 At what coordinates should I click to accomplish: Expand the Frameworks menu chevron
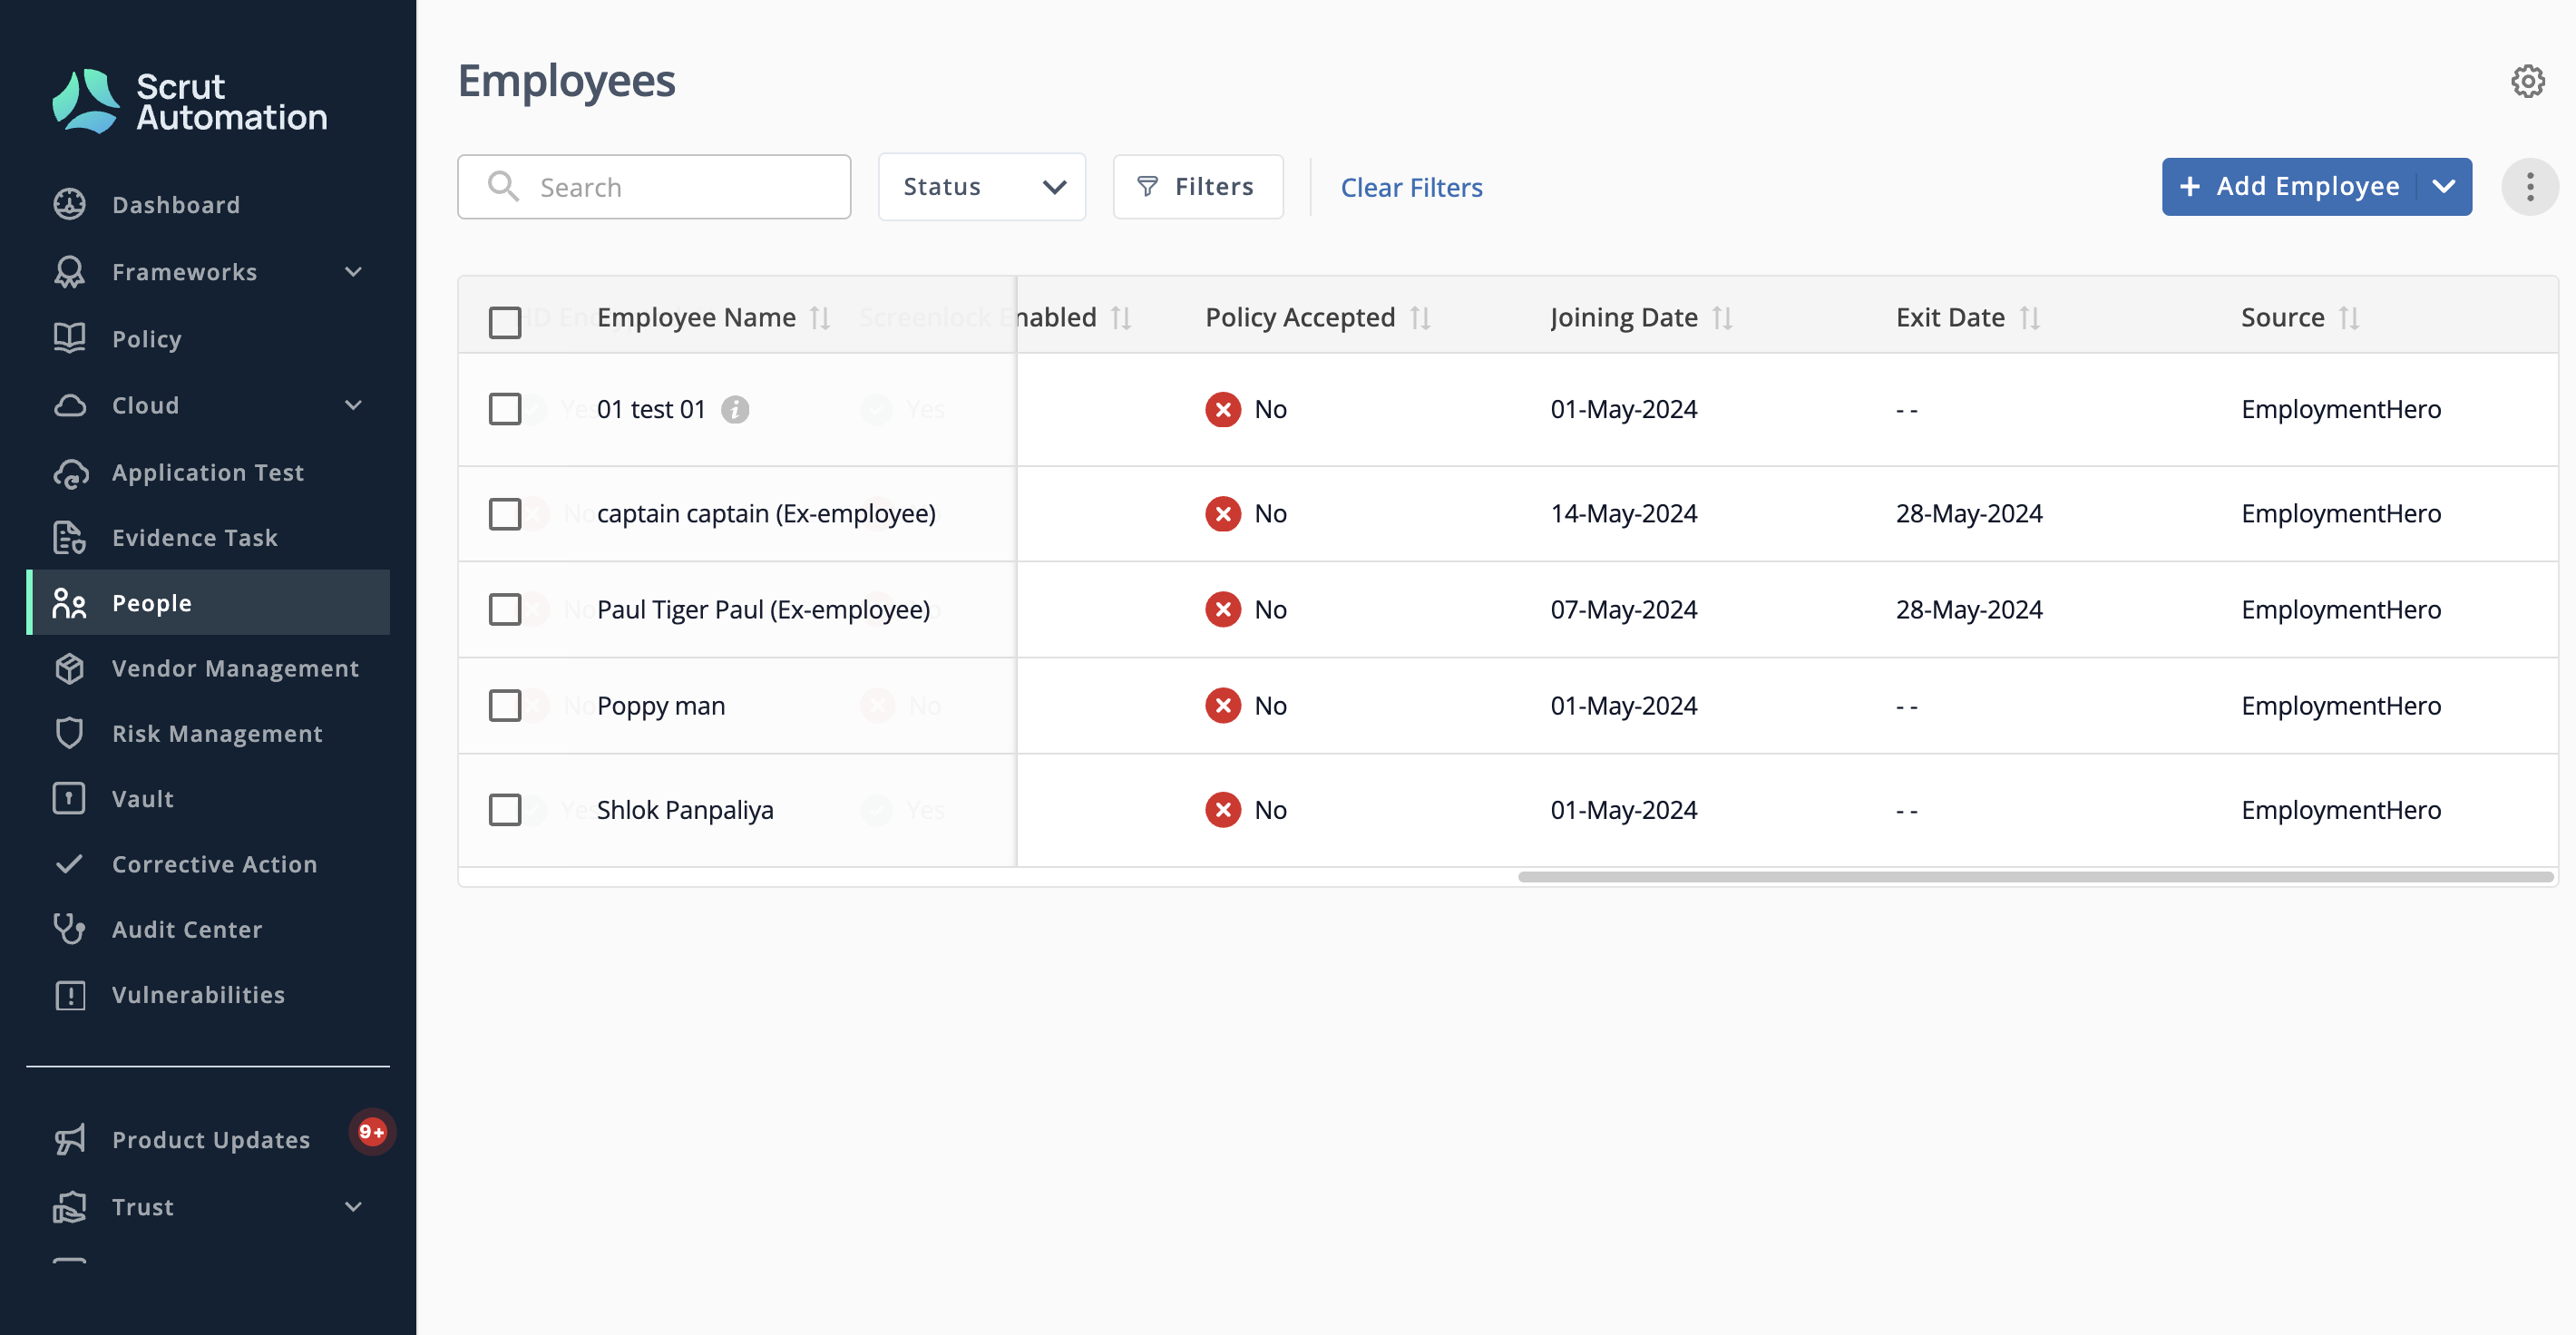[x=353, y=271]
